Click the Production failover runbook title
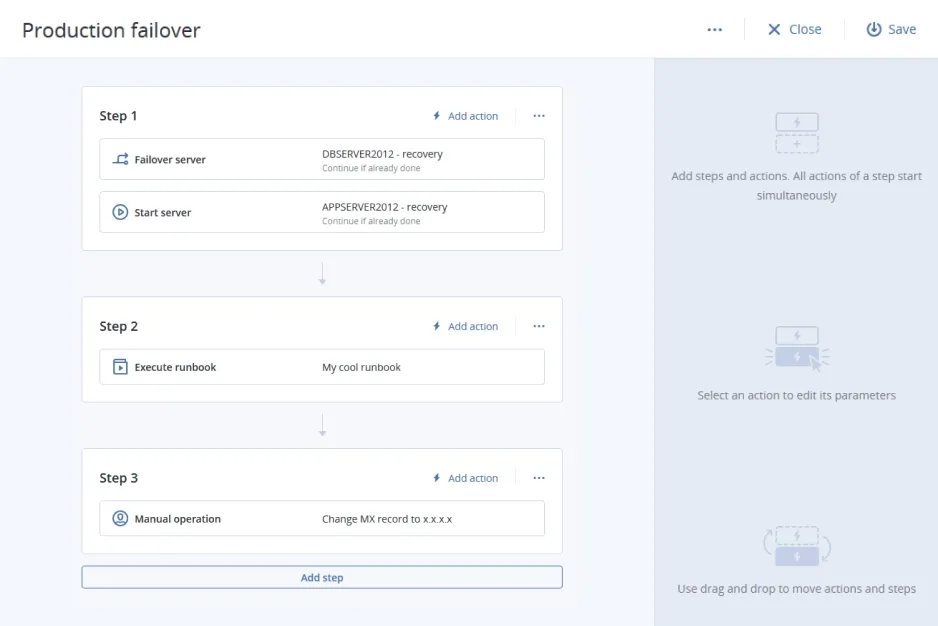938x626 pixels. coord(111,30)
